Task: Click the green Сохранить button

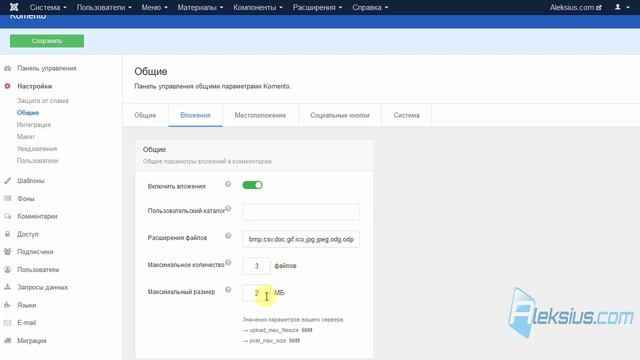Action: click(x=47, y=41)
